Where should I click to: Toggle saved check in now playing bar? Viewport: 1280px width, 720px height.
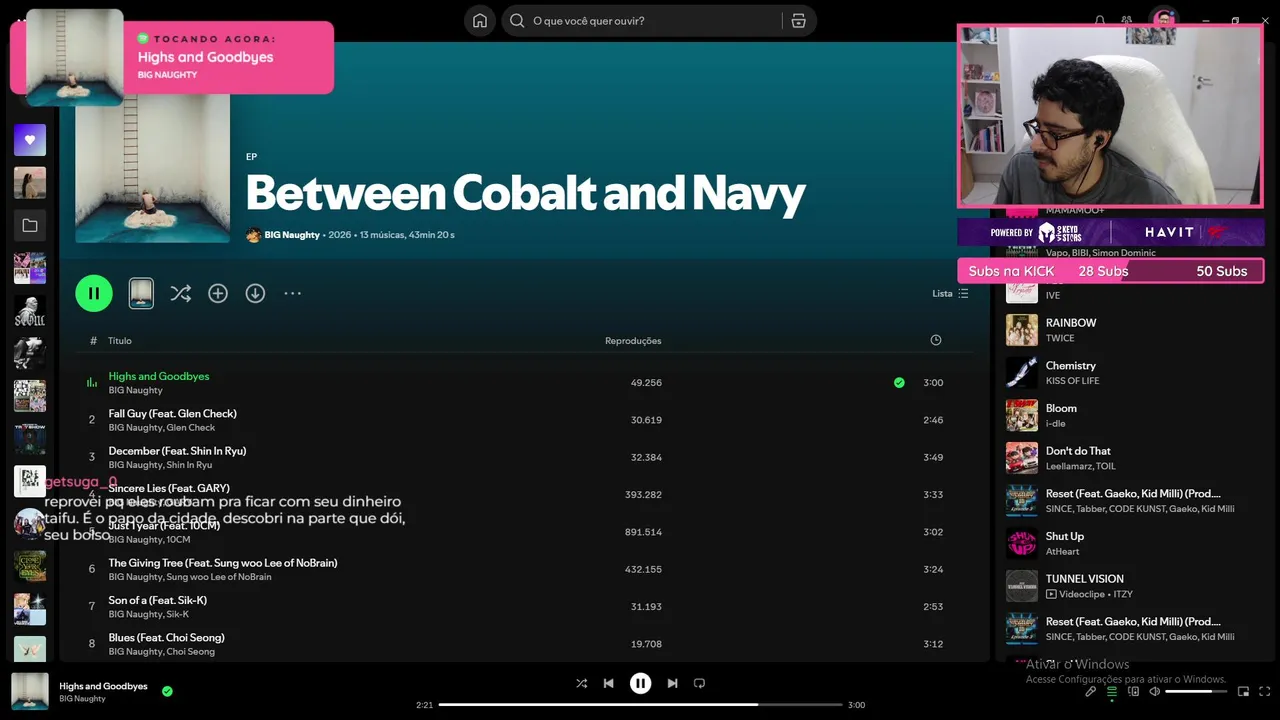point(167,691)
